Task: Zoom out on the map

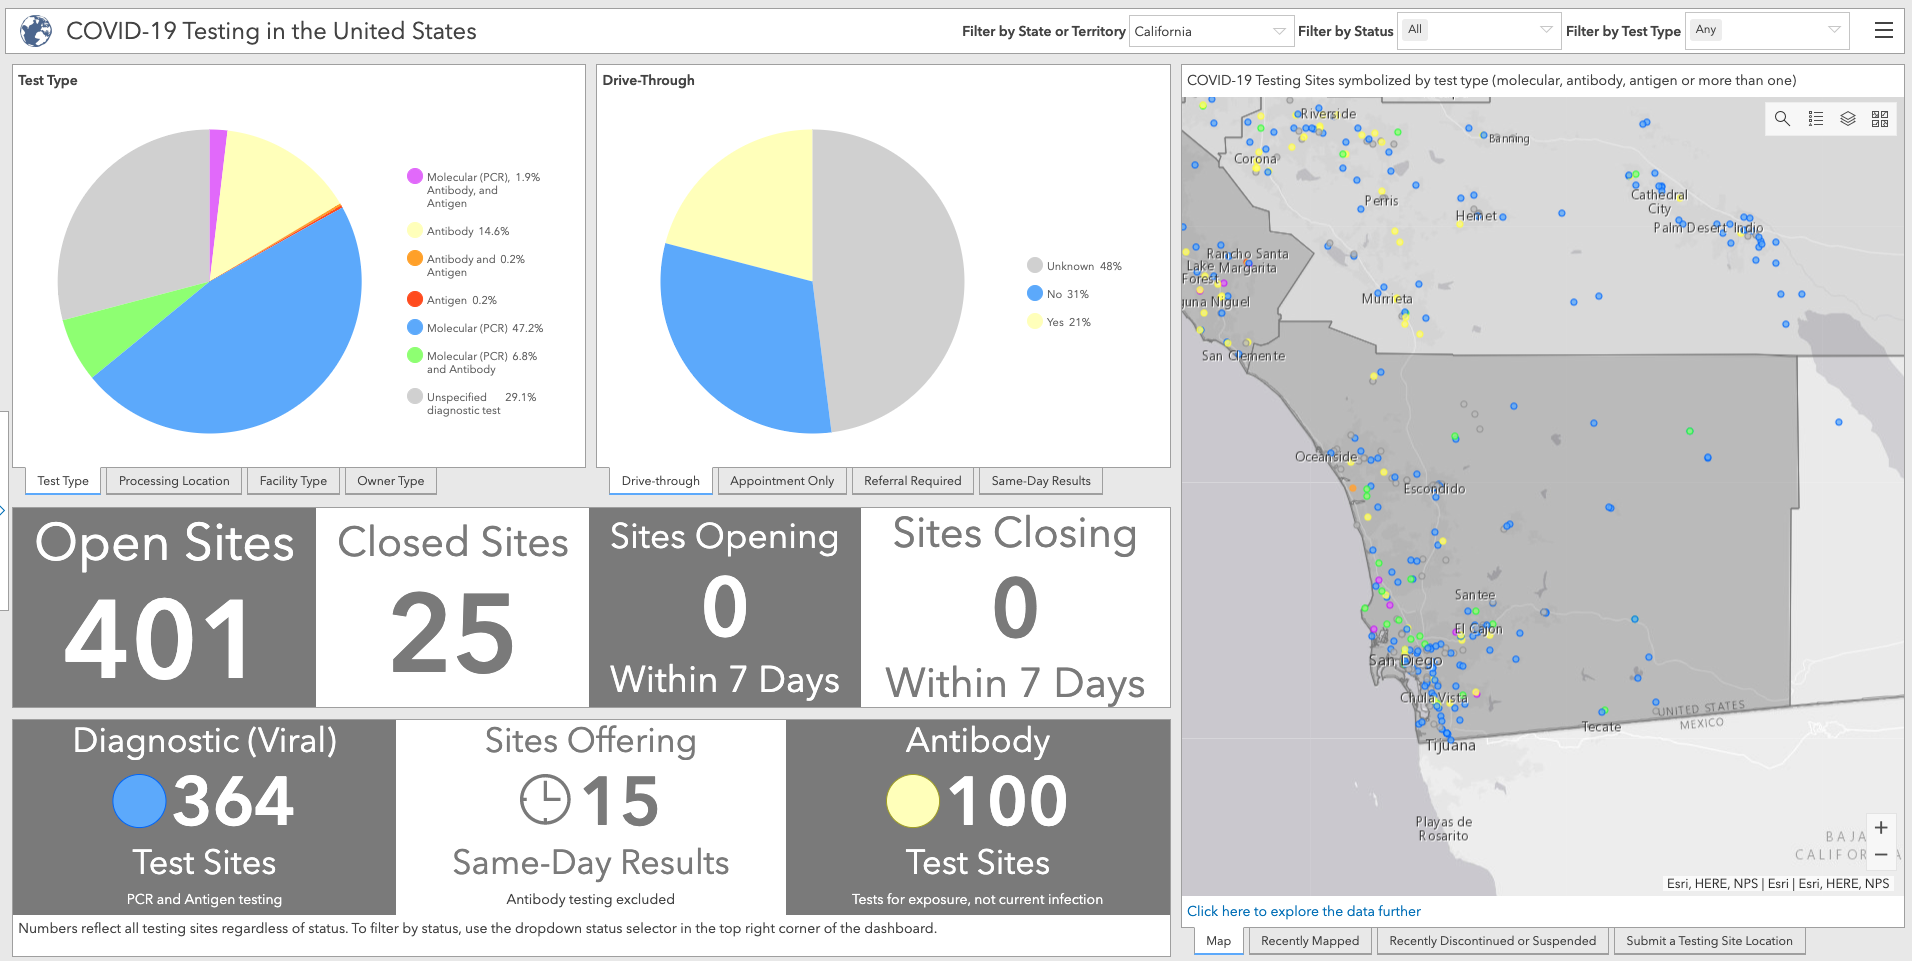Action: (x=1881, y=855)
